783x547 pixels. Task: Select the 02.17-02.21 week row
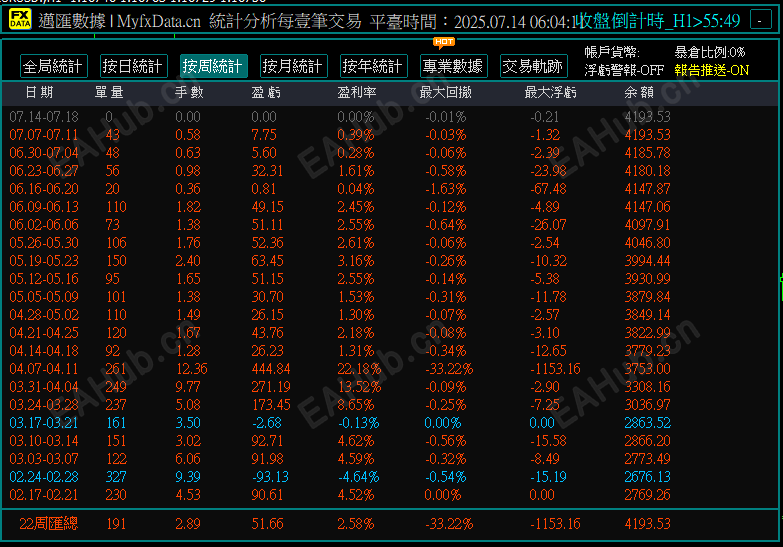click(x=340, y=495)
